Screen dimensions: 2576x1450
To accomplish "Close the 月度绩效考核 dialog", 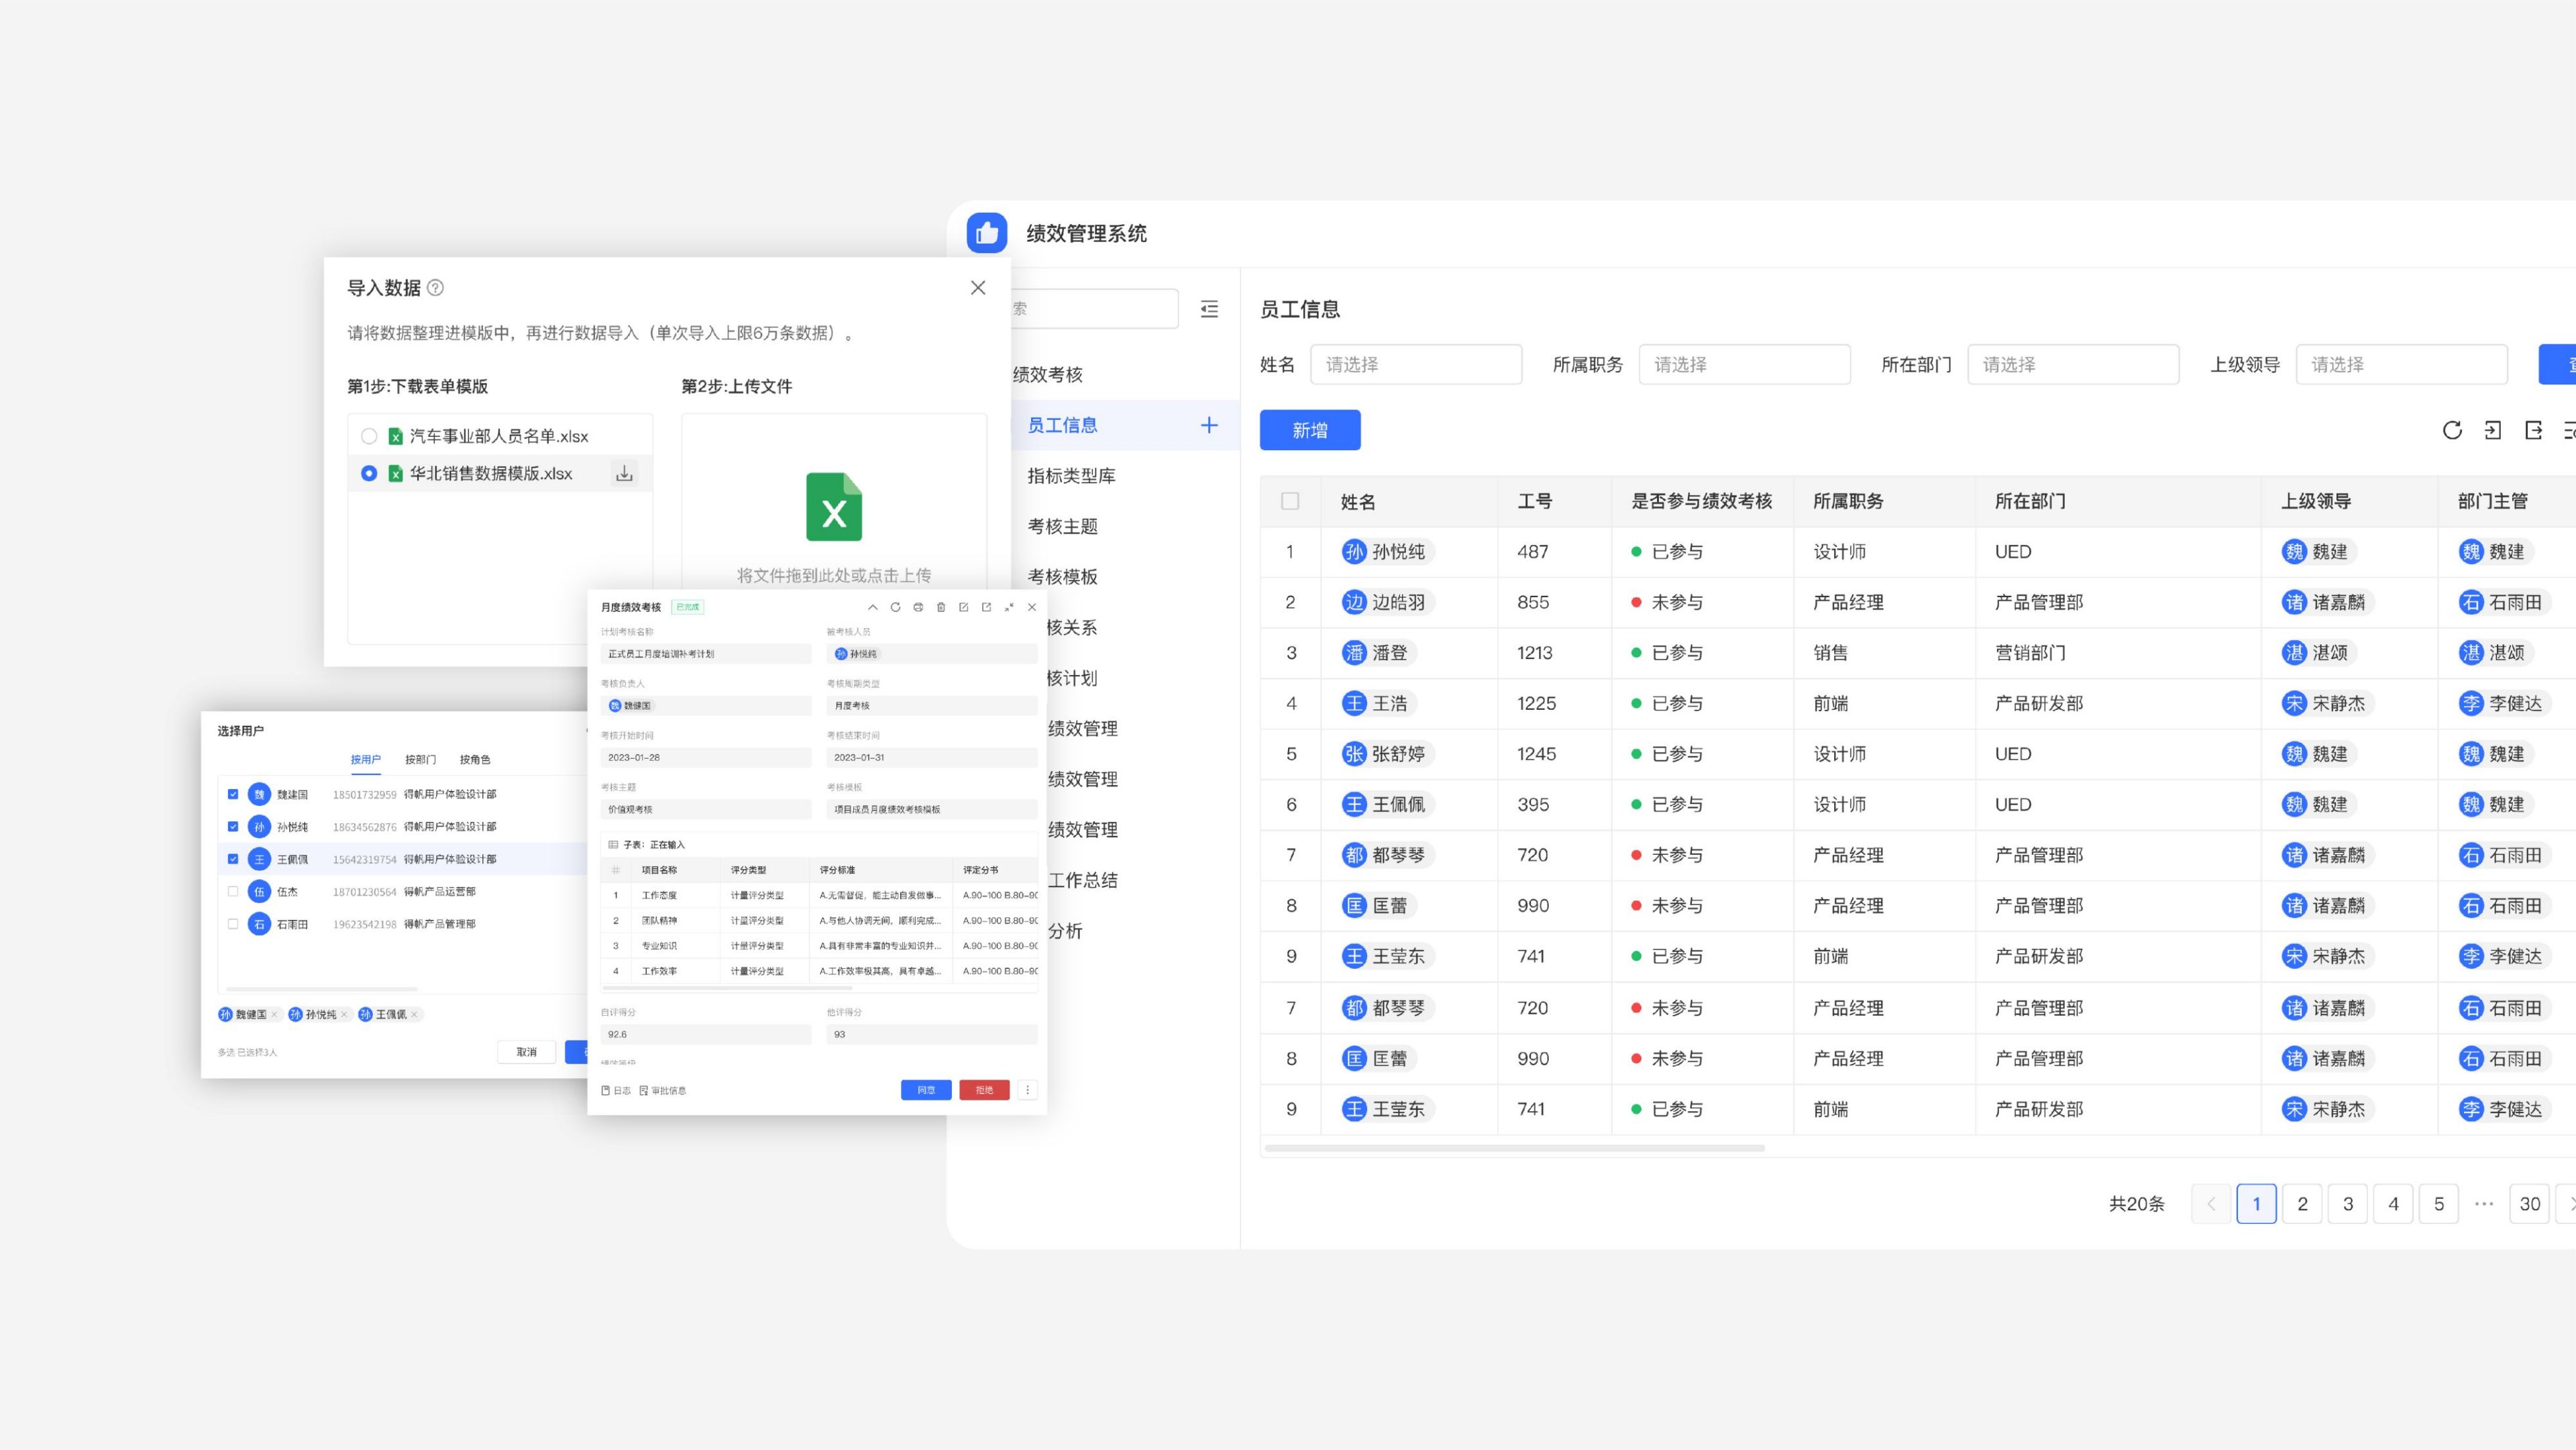I will tap(1032, 607).
